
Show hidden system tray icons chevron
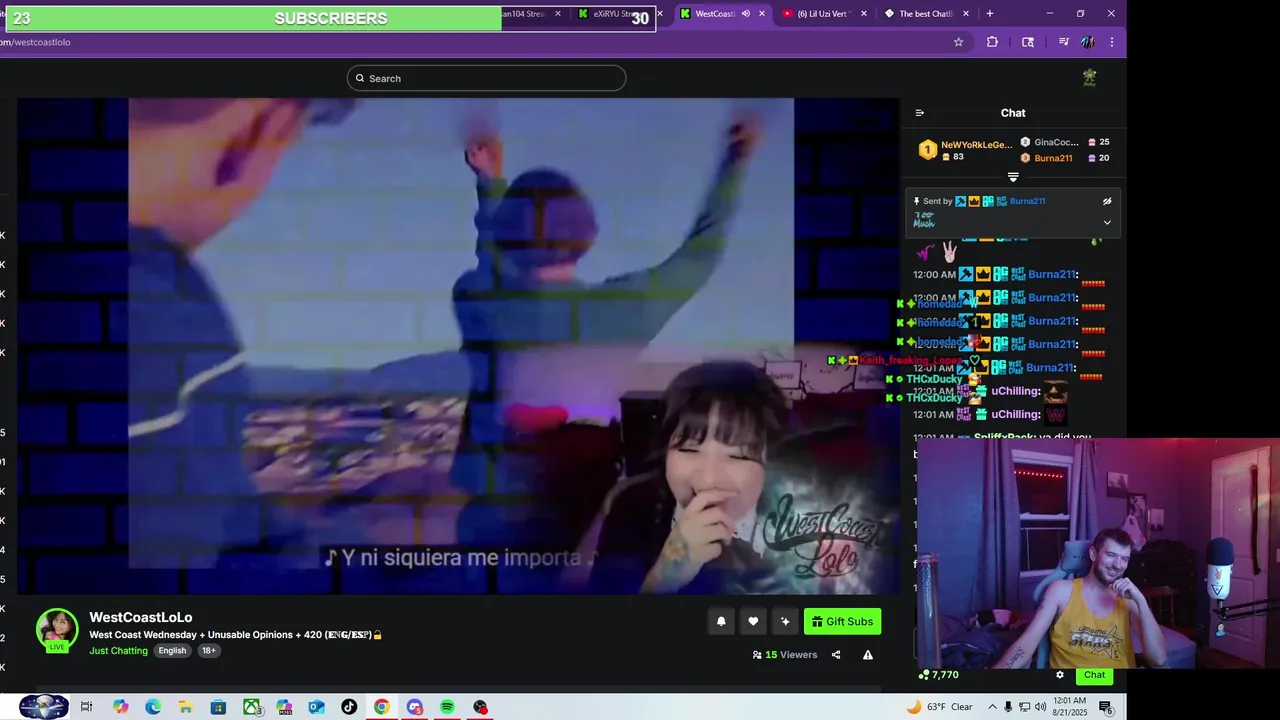coord(993,707)
